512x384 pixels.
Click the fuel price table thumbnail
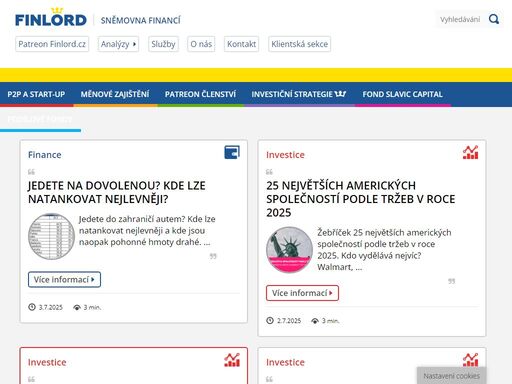tap(52, 236)
